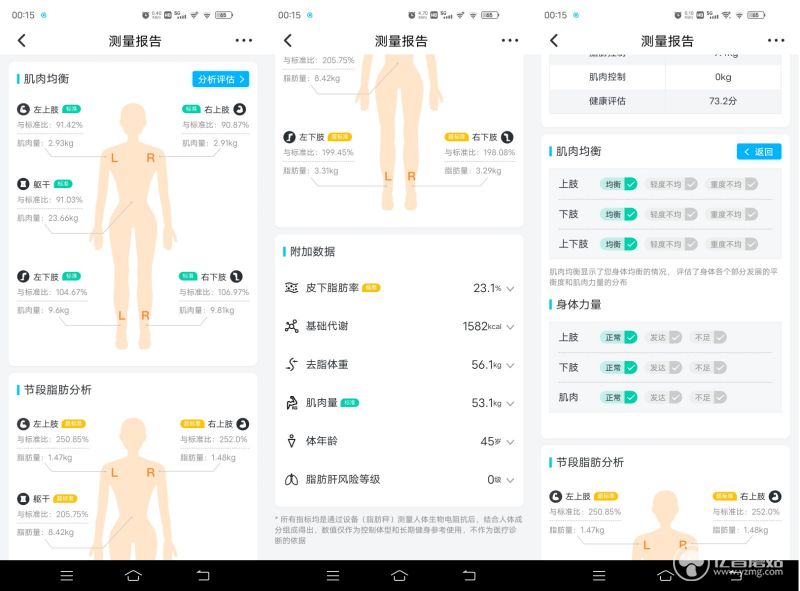800x591 pixels.
Task: Tap the 返回 button in 肌肉均衡
Action: click(x=759, y=152)
